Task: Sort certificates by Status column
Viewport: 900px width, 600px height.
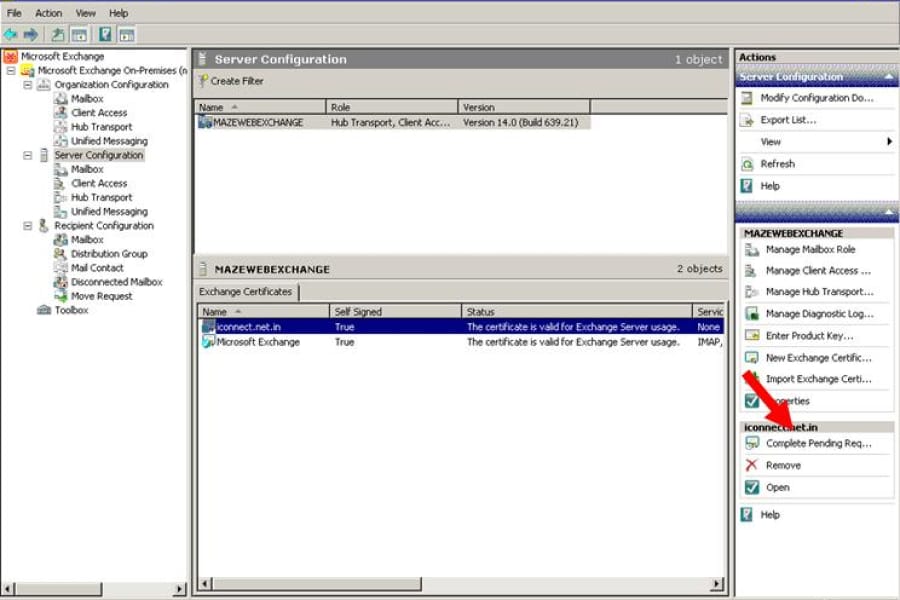Action: tap(577, 312)
